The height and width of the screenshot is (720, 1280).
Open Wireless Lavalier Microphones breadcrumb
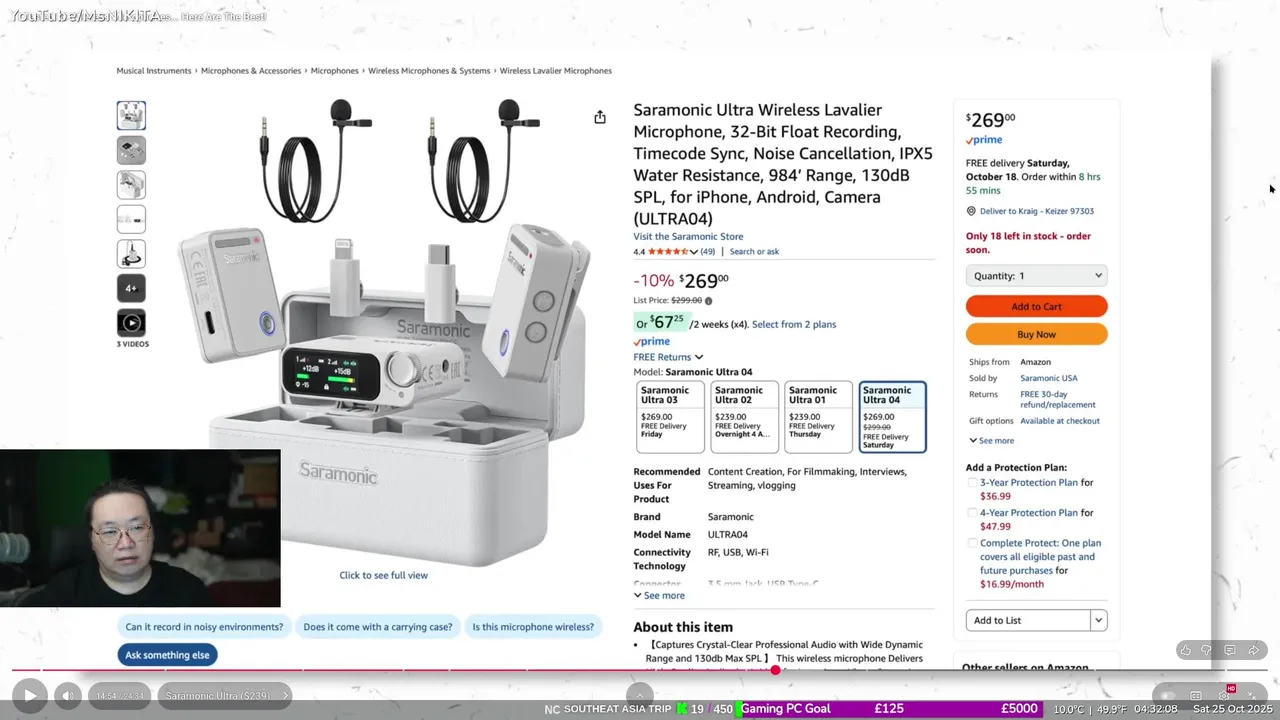(x=555, y=71)
